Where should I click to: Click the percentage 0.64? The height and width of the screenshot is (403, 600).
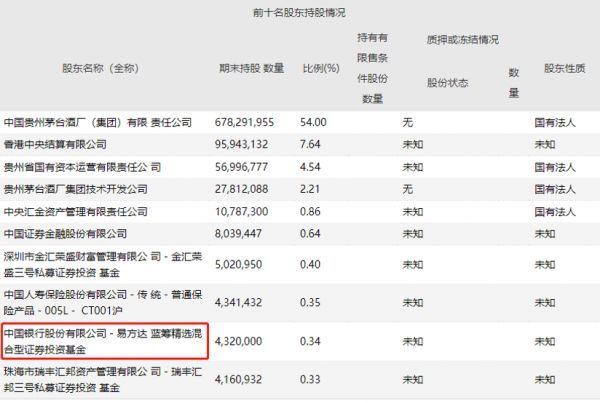tap(310, 234)
